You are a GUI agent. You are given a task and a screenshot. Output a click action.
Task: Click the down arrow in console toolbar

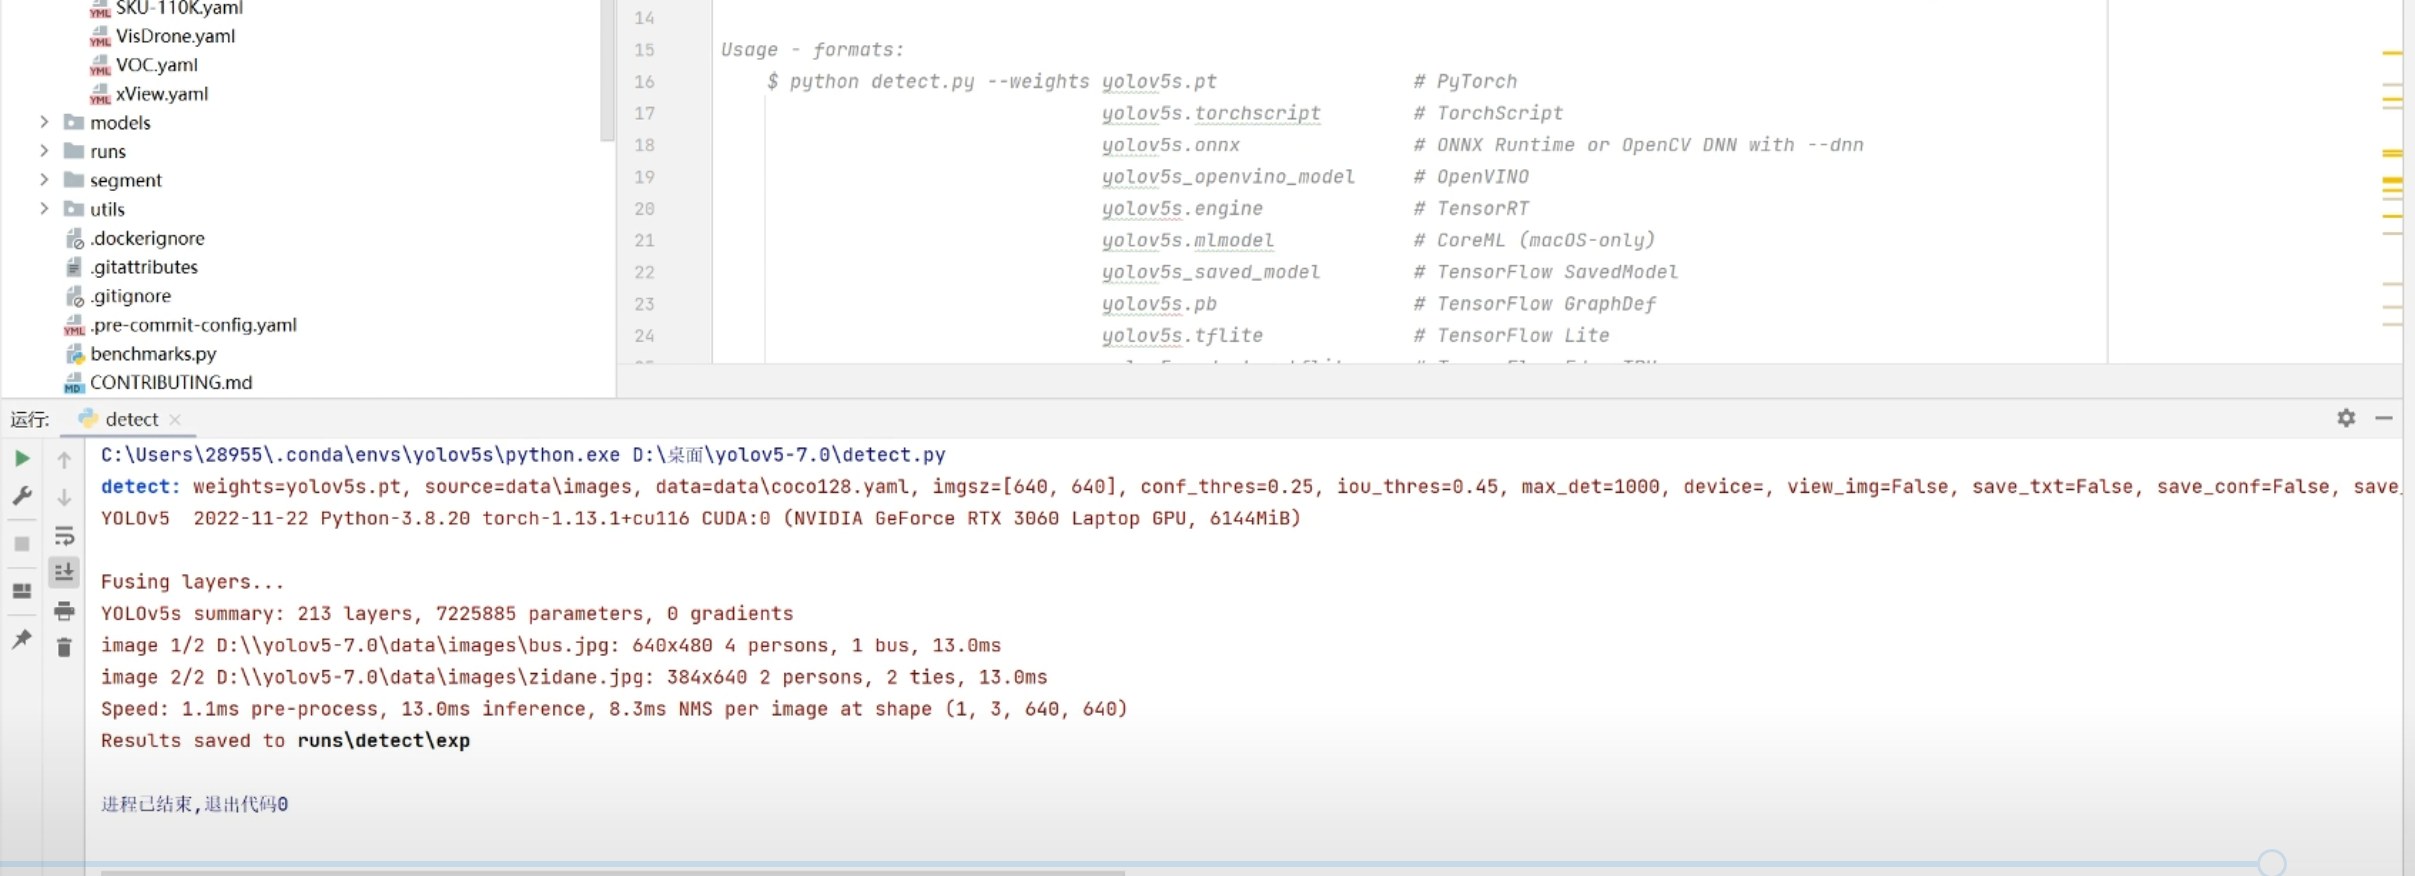tap(64, 497)
